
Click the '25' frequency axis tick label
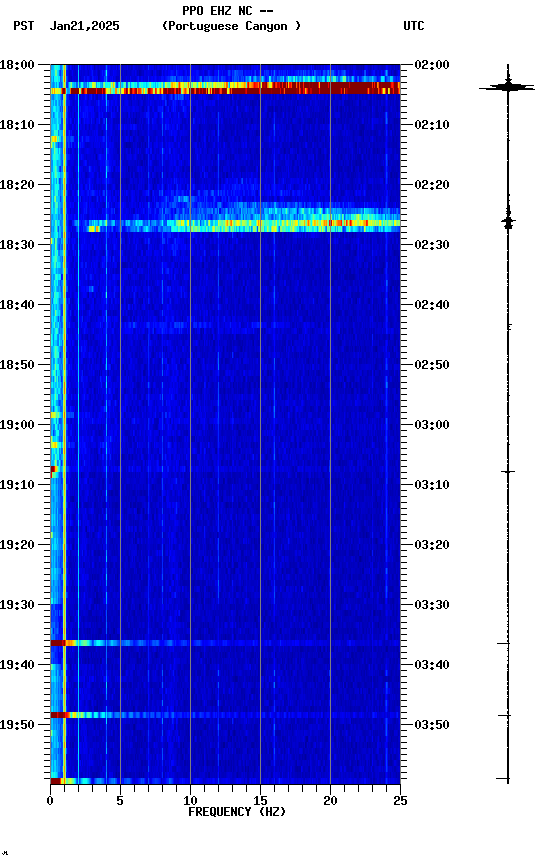click(x=400, y=801)
